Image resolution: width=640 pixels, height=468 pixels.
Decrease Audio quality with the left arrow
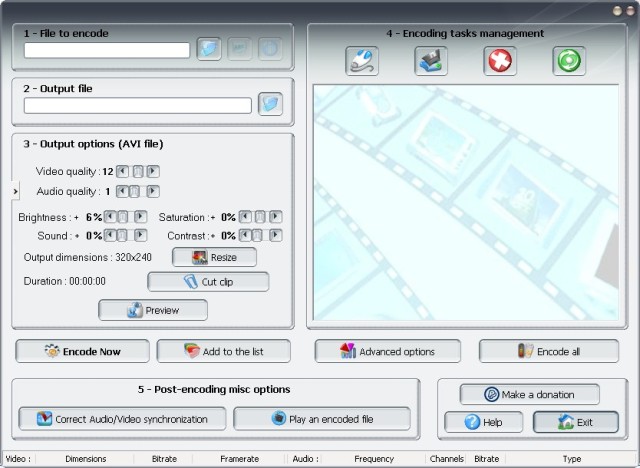121,191
